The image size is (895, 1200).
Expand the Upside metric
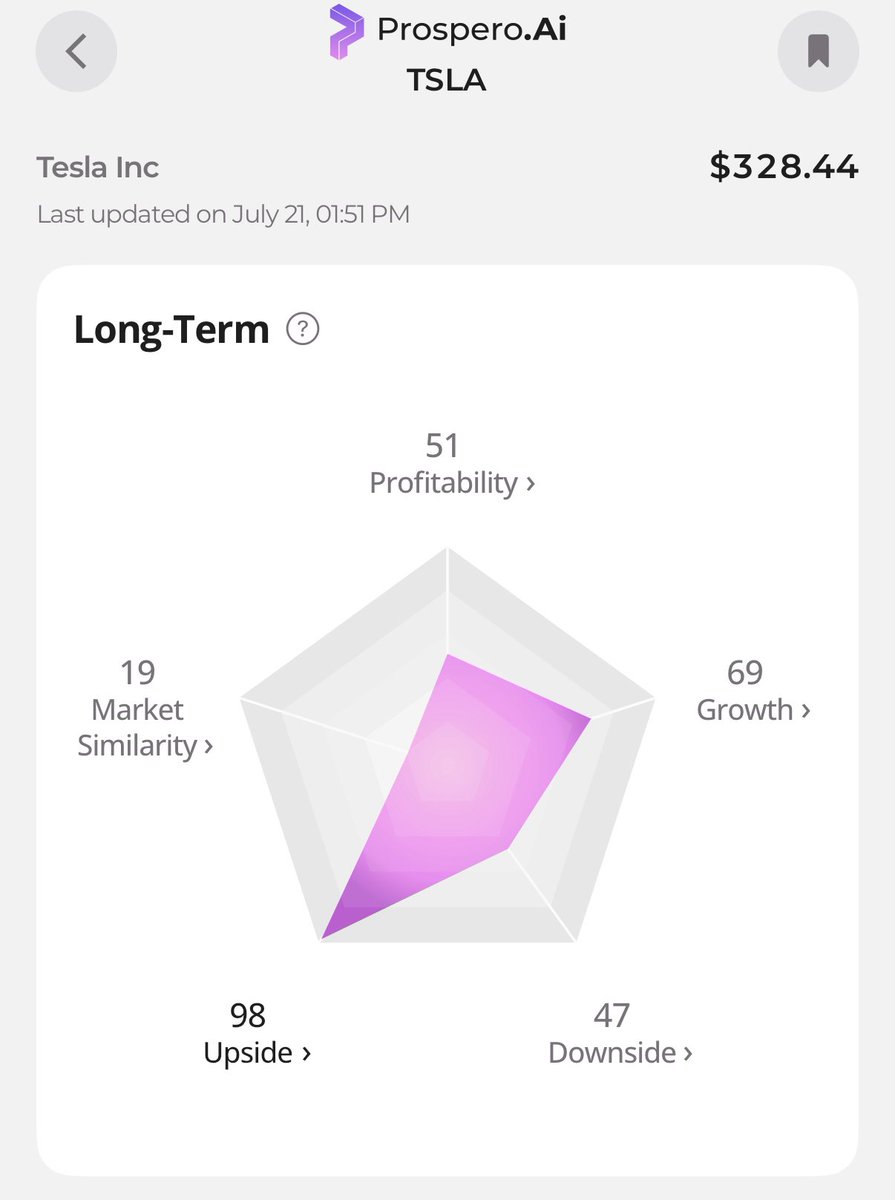(x=257, y=1053)
